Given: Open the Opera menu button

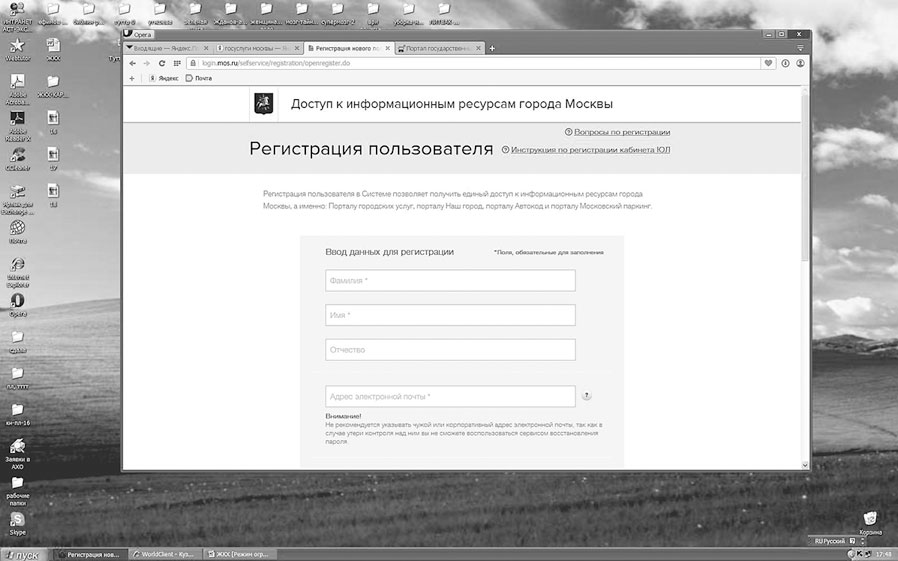Looking at the screenshot, I should pos(136,33).
